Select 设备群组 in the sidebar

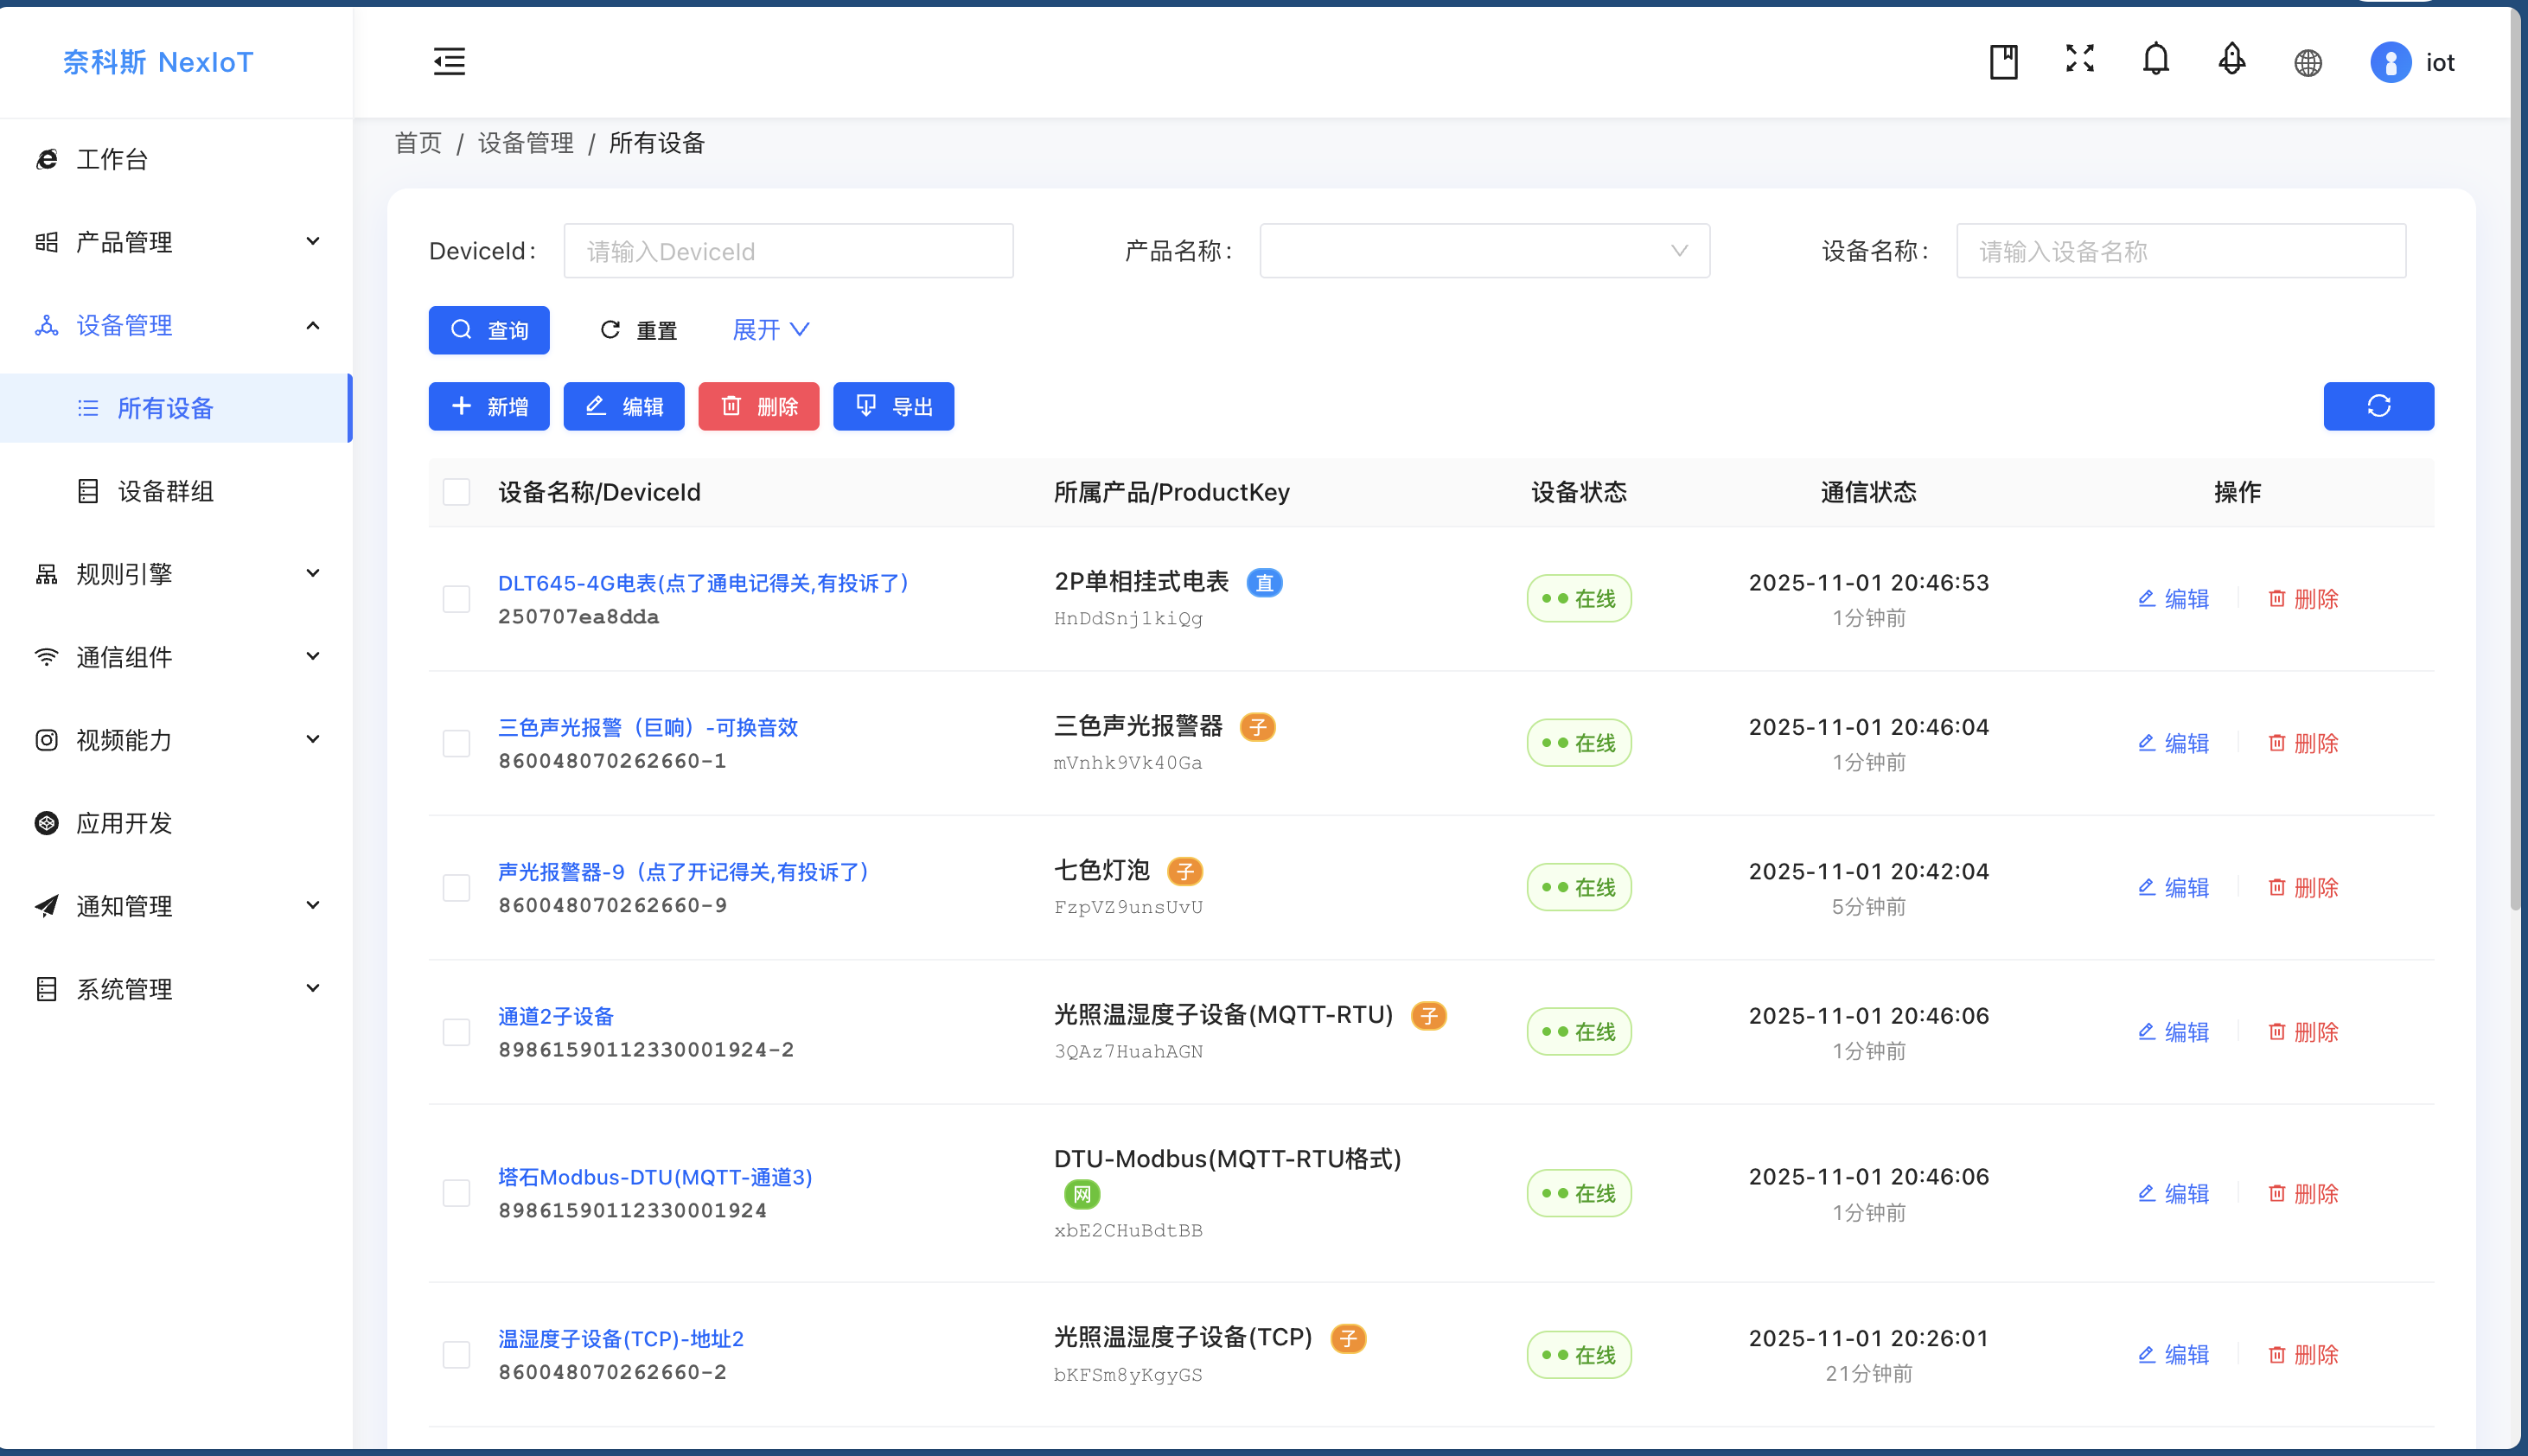tap(166, 490)
